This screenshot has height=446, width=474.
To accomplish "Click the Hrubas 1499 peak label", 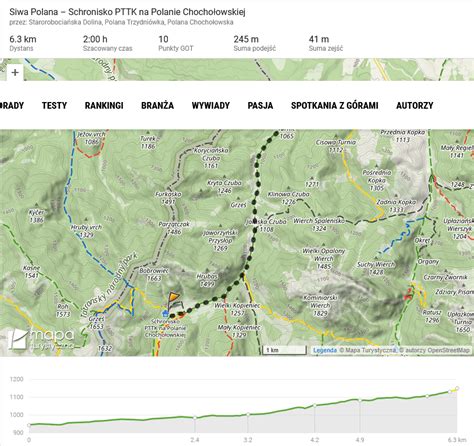I will pos(207,280).
